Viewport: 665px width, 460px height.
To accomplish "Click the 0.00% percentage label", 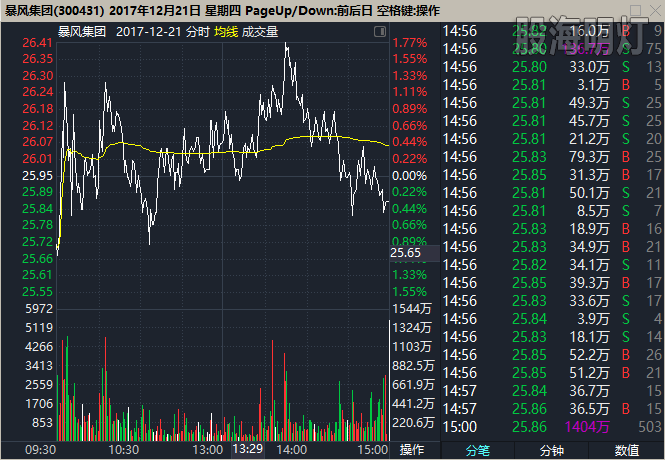I will click(410, 176).
